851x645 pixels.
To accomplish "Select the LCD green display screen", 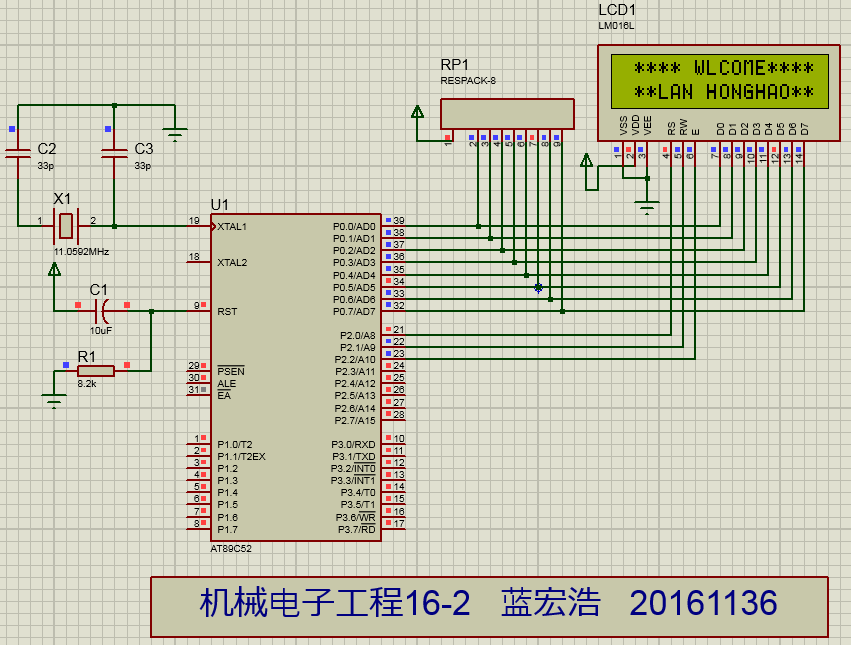I will pos(720,81).
